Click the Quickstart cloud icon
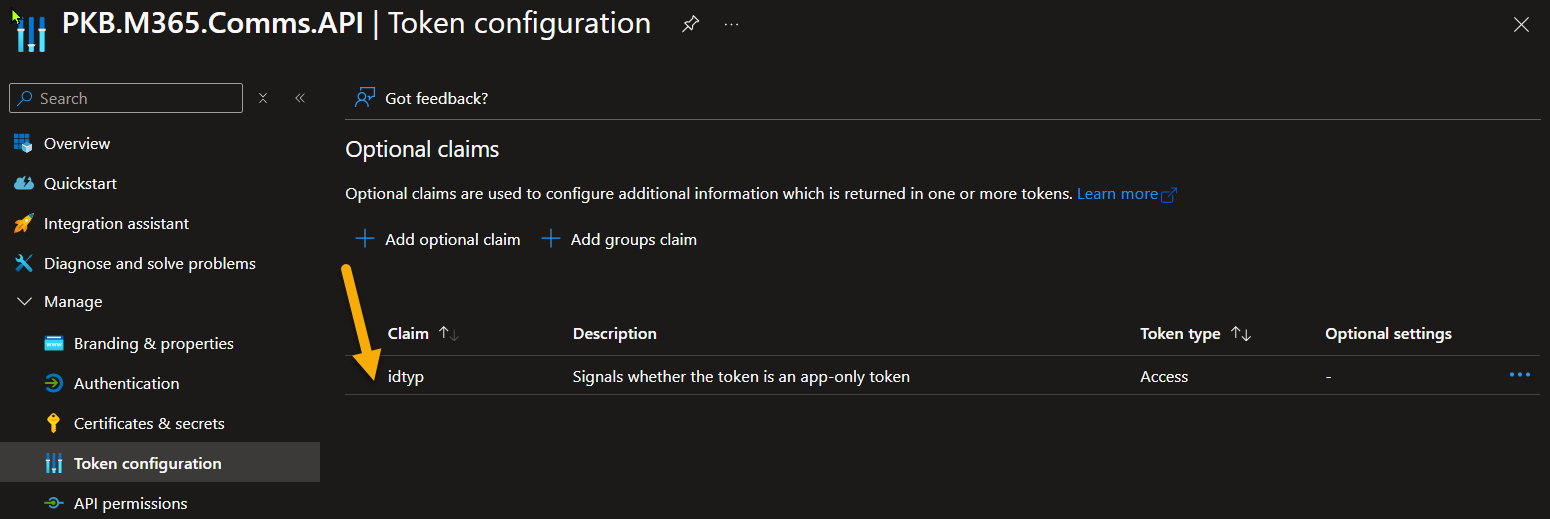 tap(24, 183)
